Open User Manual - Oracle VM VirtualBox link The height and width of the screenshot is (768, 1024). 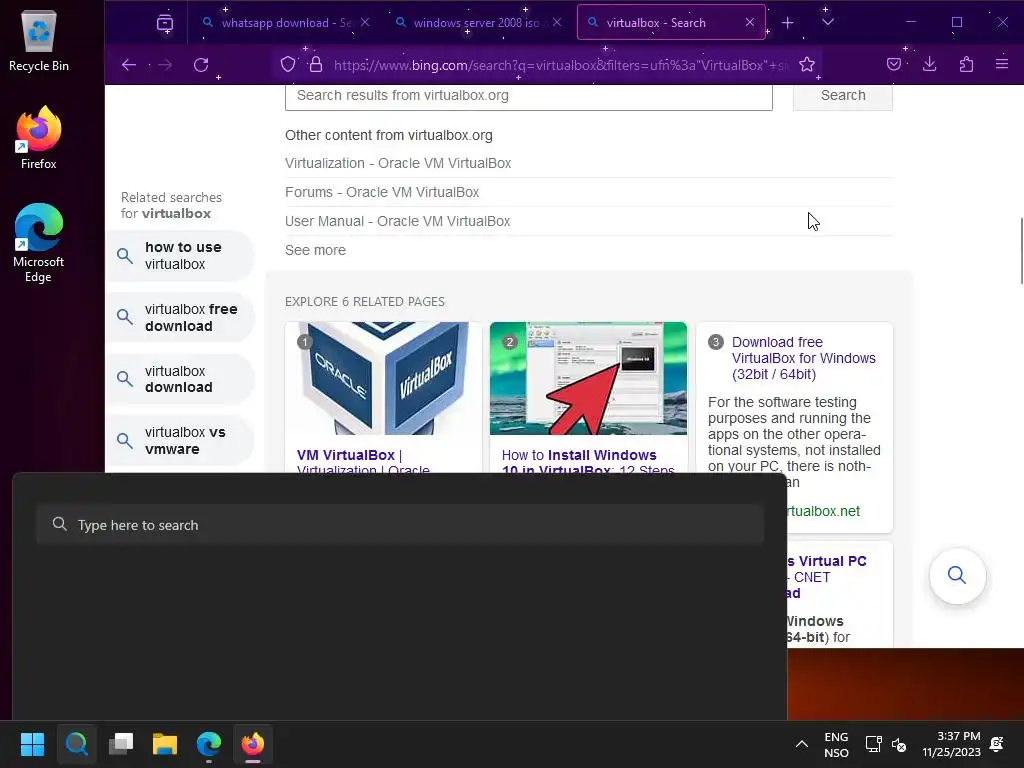click(x=397, y=221)
